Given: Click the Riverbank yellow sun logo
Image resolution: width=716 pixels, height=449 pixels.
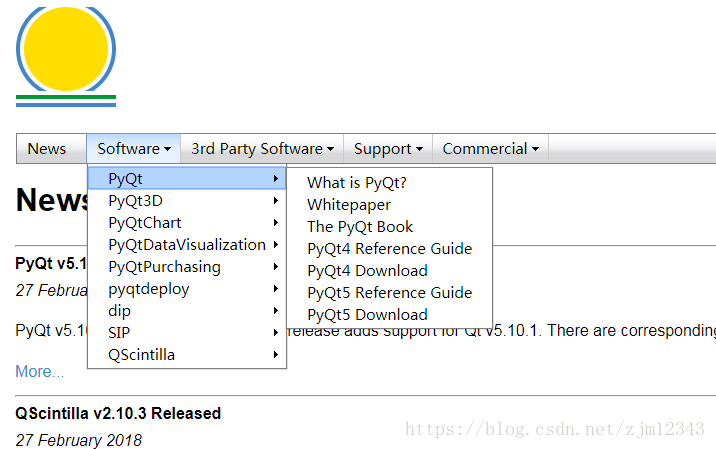Looking at the screenshot, I should (66, 57).
